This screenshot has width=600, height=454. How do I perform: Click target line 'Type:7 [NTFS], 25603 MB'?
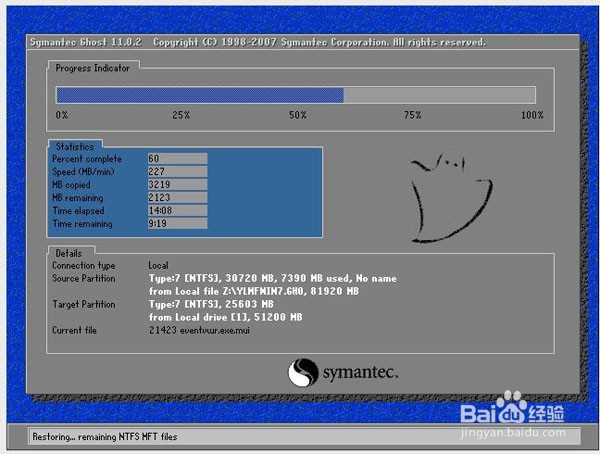[211, 304]
